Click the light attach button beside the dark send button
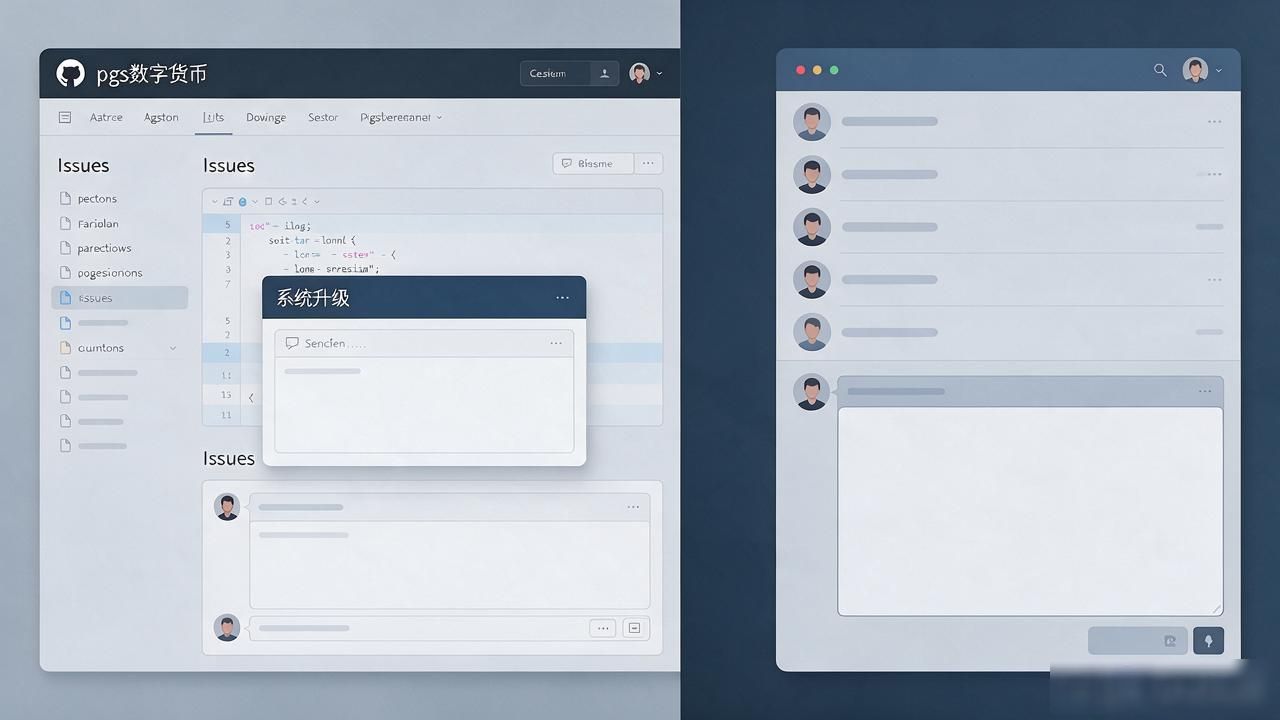This screenshot has height=720, width=1280. [1137, 641]
